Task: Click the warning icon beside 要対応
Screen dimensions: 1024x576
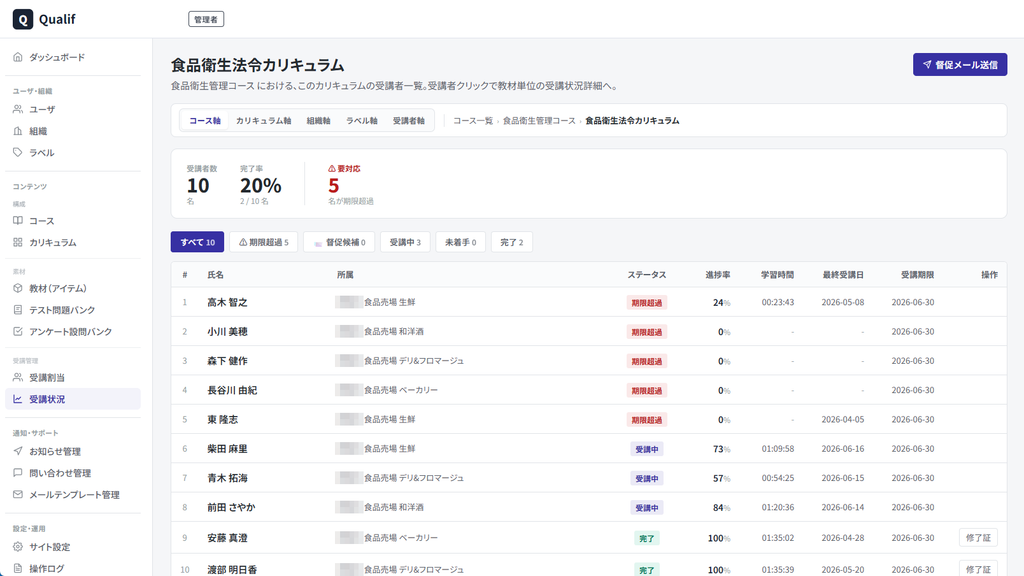Action: click(x=332, y=168)
